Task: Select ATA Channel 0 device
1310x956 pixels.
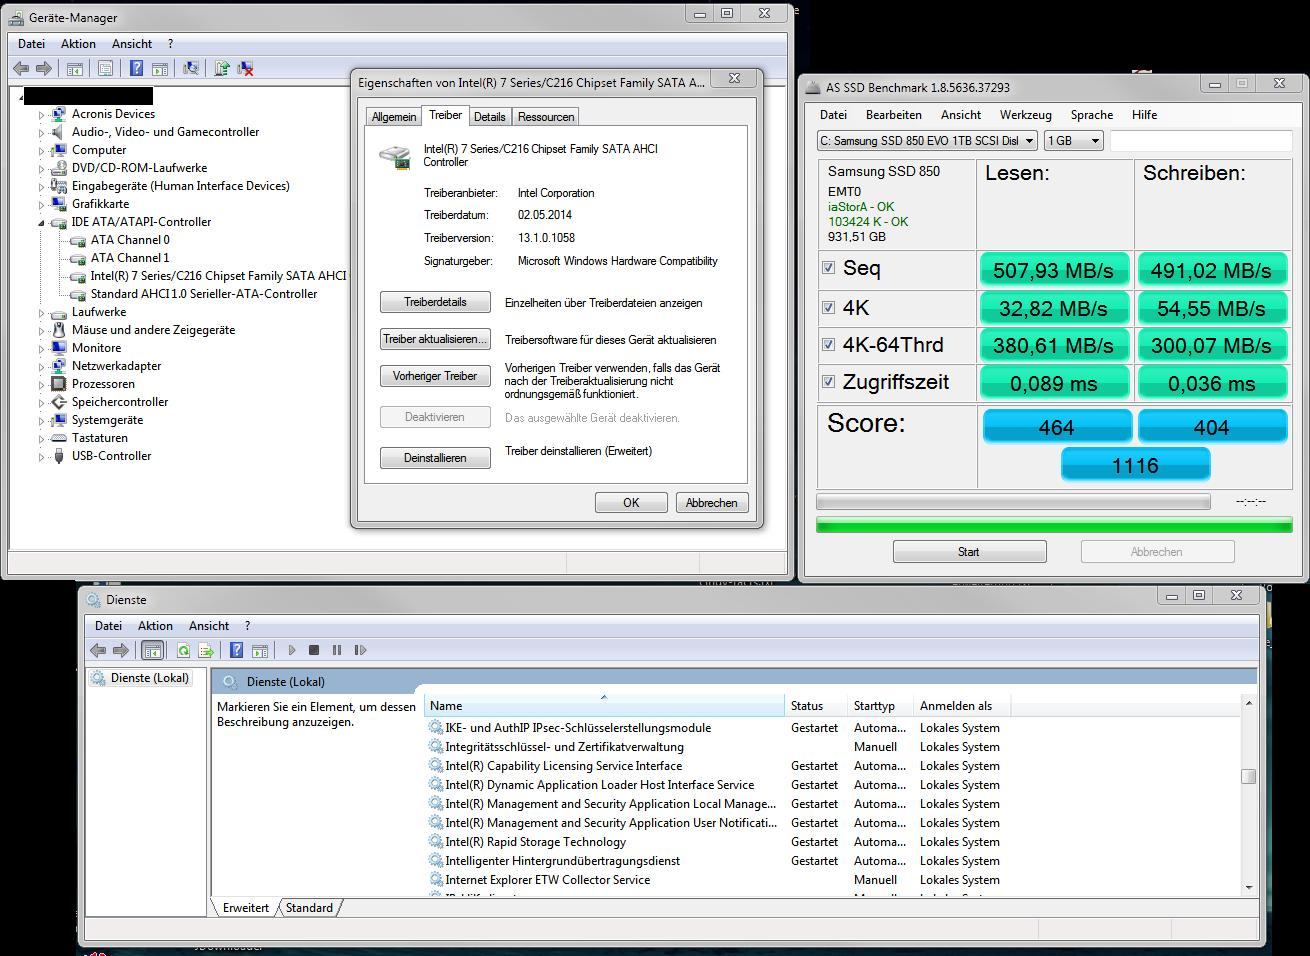Action: 130,240
